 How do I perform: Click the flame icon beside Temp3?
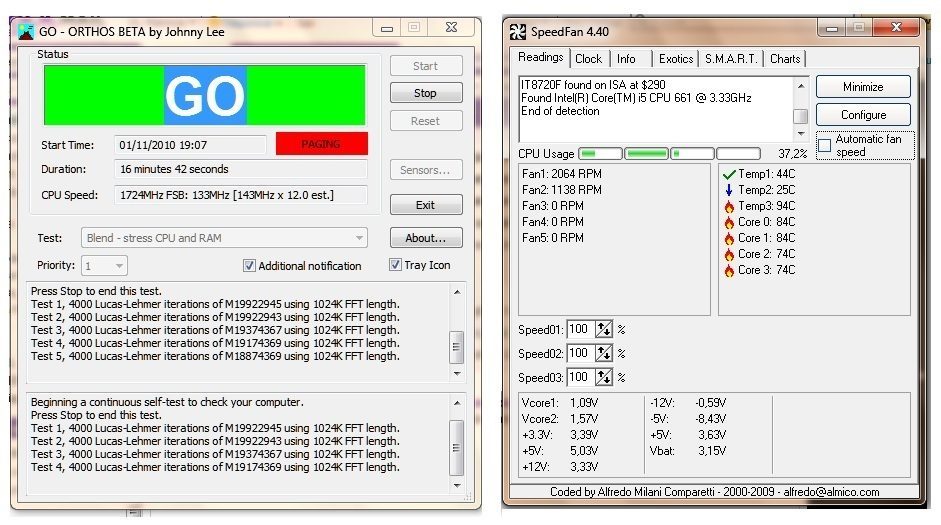click(729, 206)
